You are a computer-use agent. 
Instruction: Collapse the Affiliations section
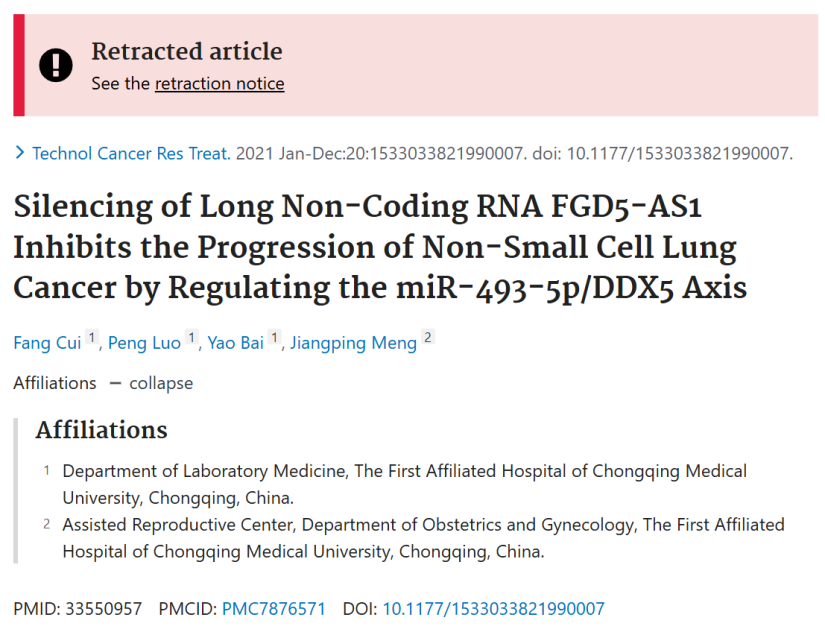(x=151, y=383)
